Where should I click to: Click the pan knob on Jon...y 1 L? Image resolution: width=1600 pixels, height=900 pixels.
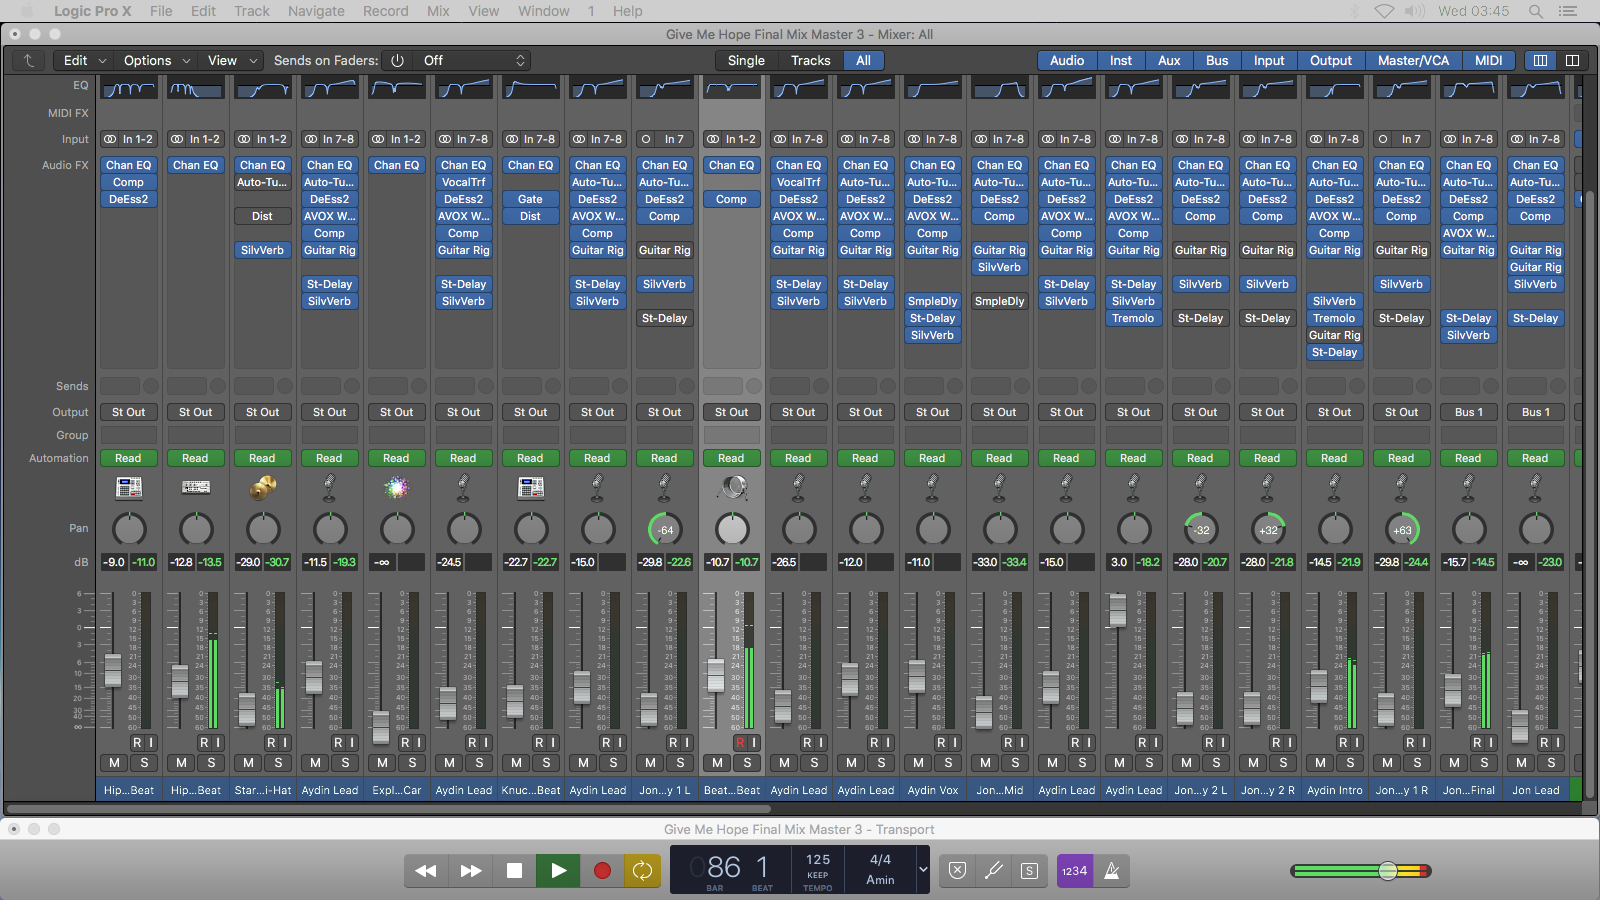point(665,529)
